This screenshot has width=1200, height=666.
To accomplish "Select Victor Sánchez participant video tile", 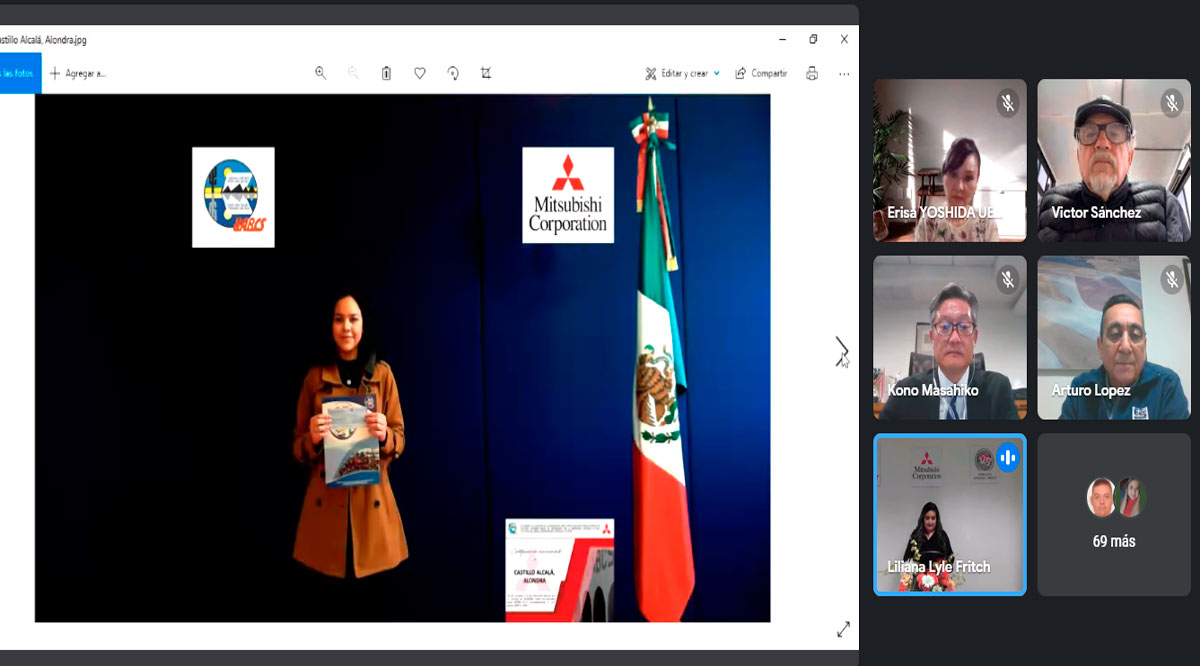I will point(1114,160).
